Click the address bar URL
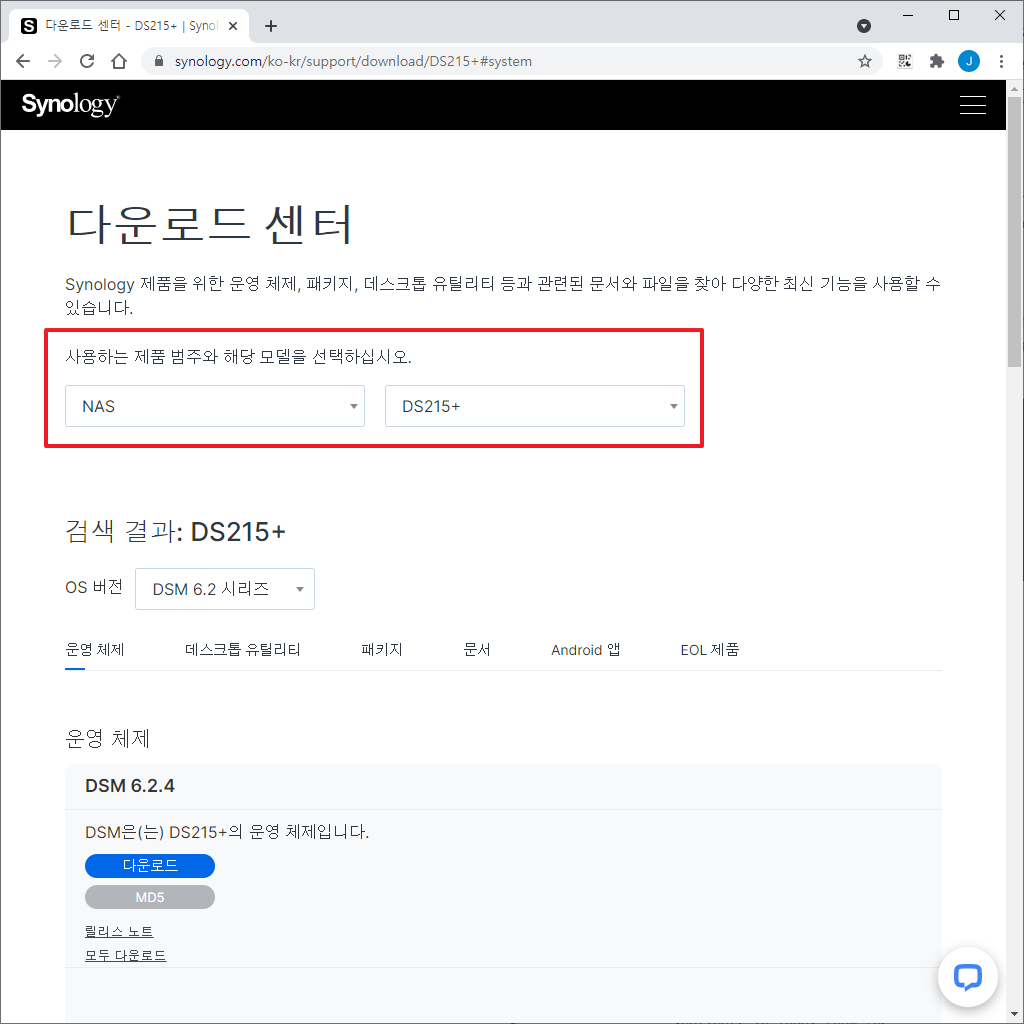1024x1024 pixels. click(x=353, y=61)
